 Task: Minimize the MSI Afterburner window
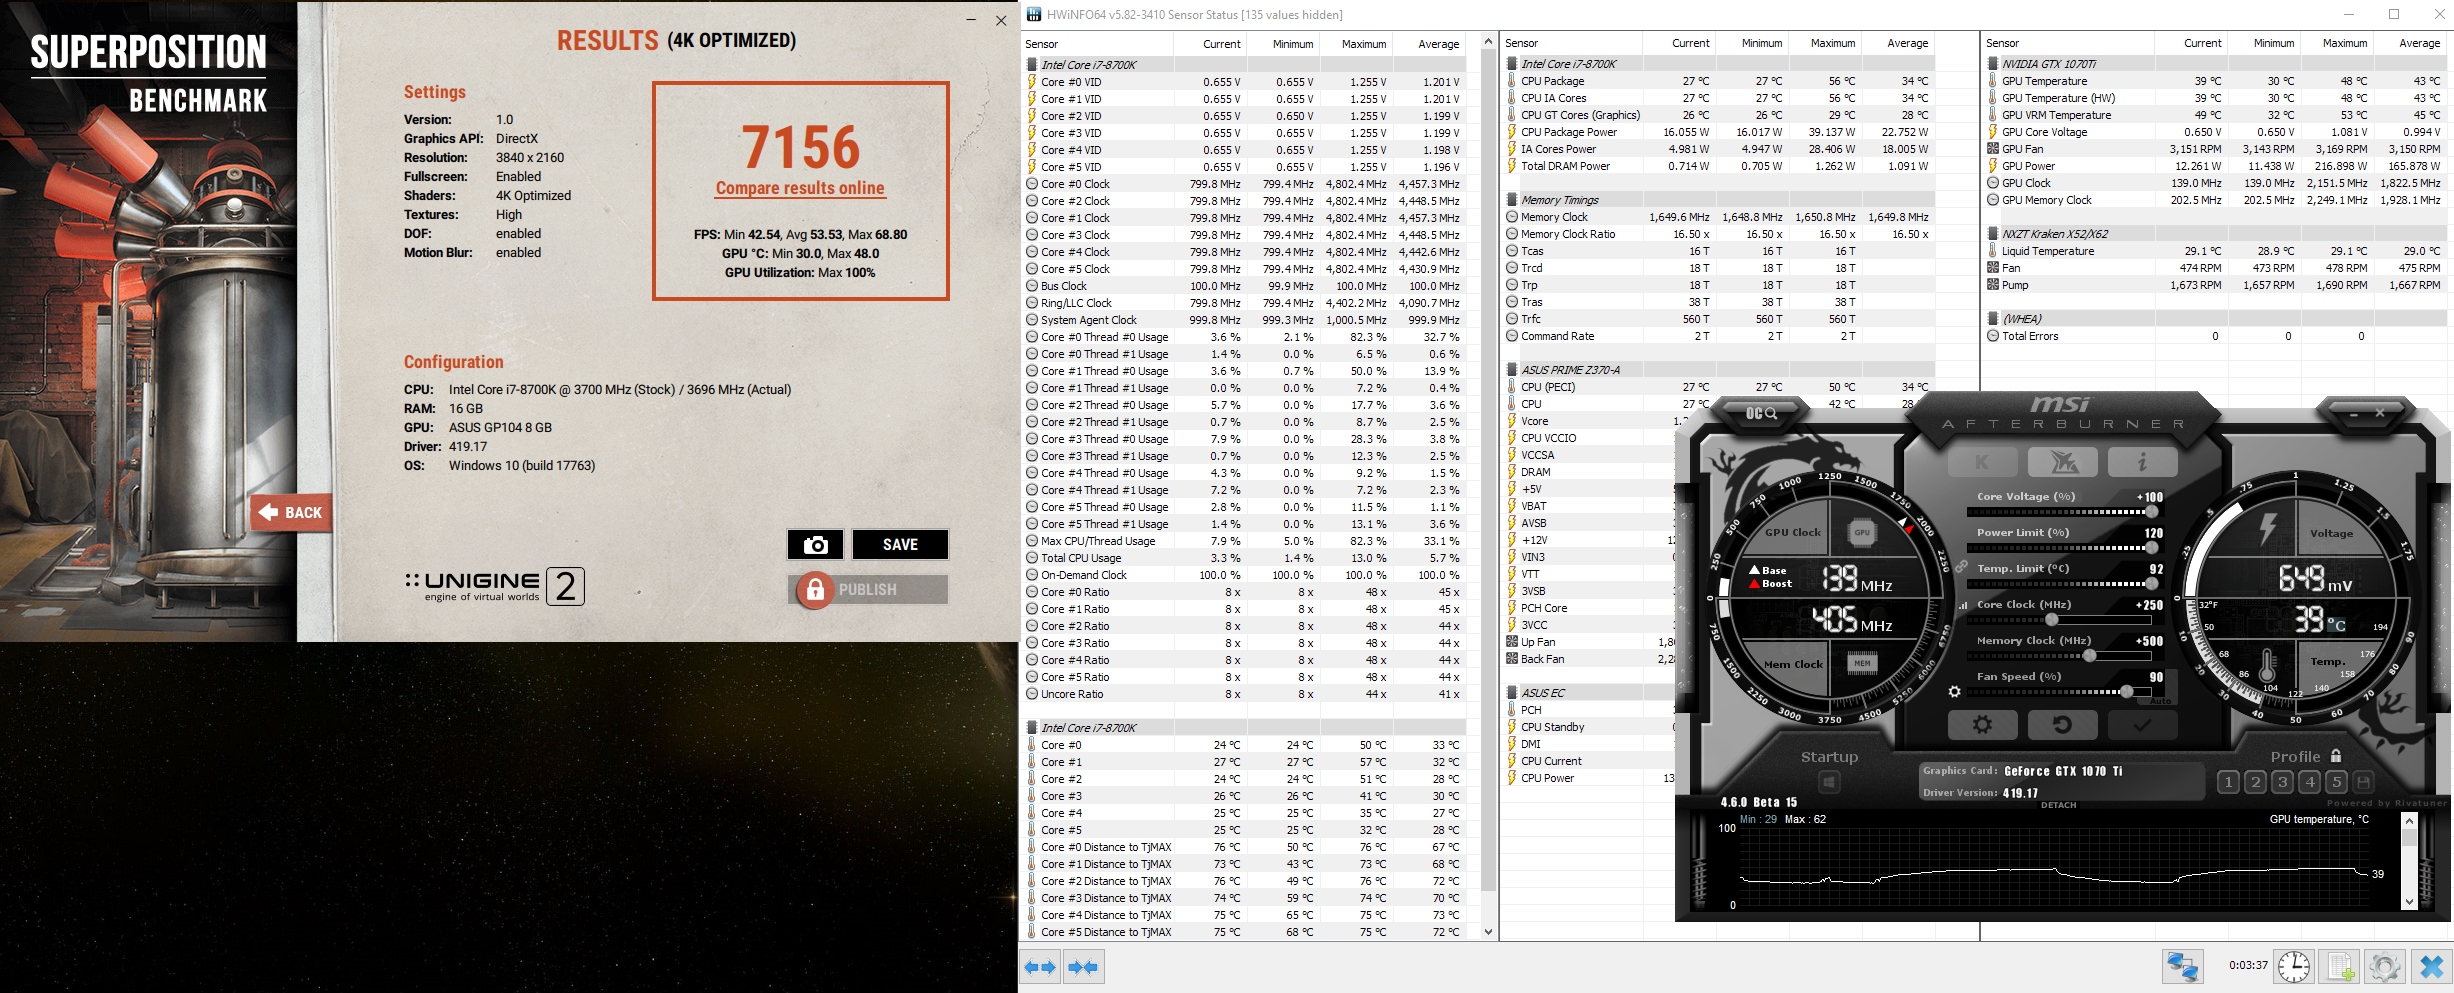click(2353, 413)
